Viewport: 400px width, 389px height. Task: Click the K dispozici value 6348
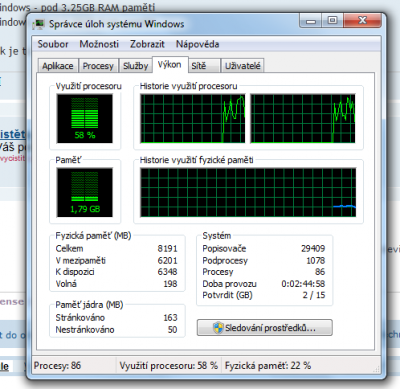[x=167, y=272]
